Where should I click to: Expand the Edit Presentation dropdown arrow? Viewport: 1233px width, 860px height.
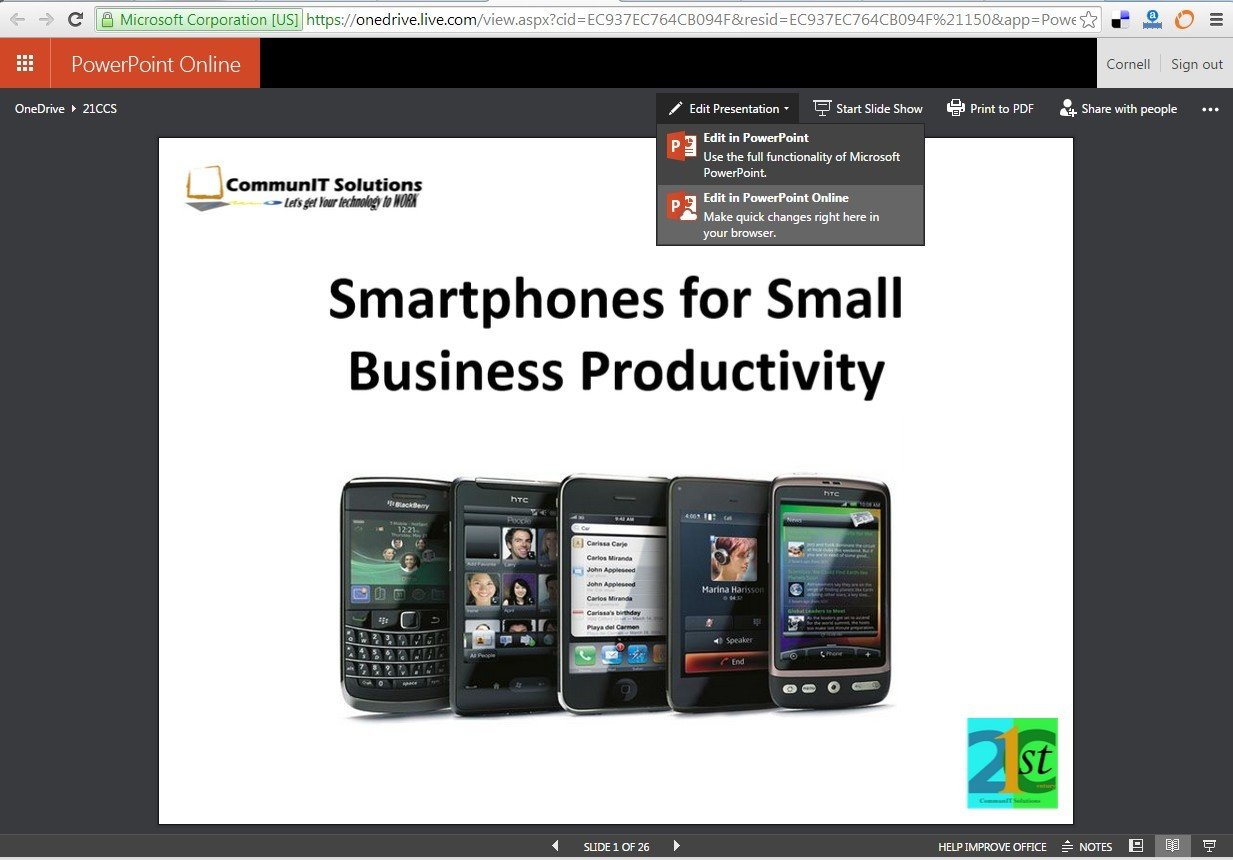786,109
